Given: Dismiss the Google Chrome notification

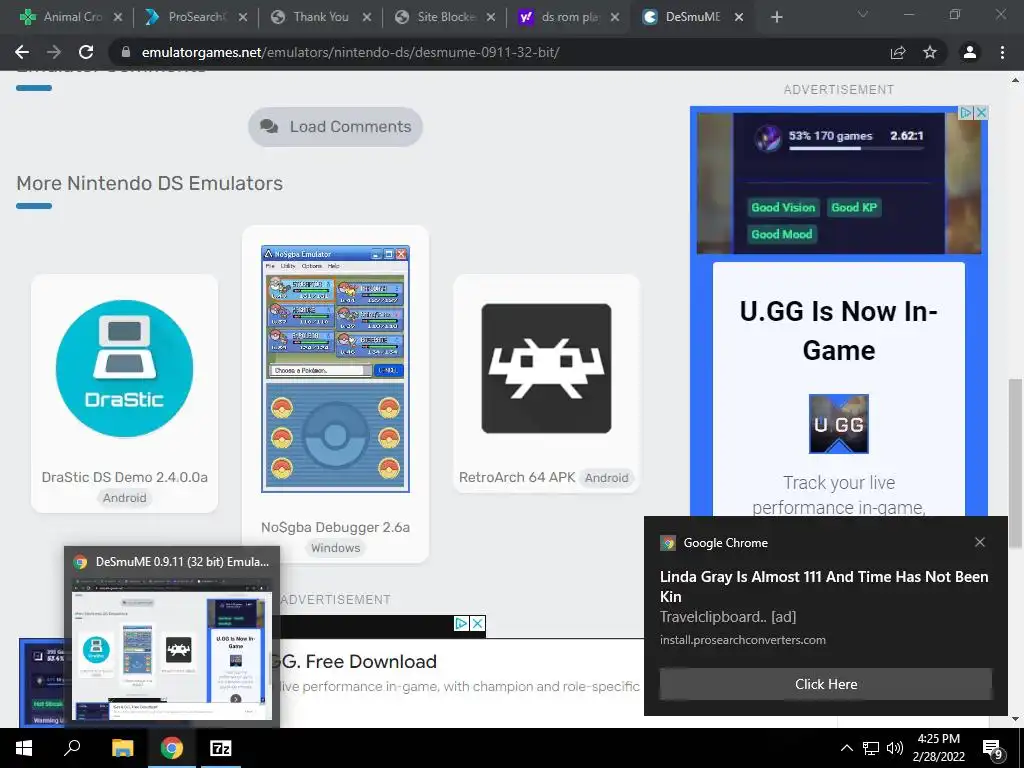Looking at the screenshot, I should (x=980, y=542).
